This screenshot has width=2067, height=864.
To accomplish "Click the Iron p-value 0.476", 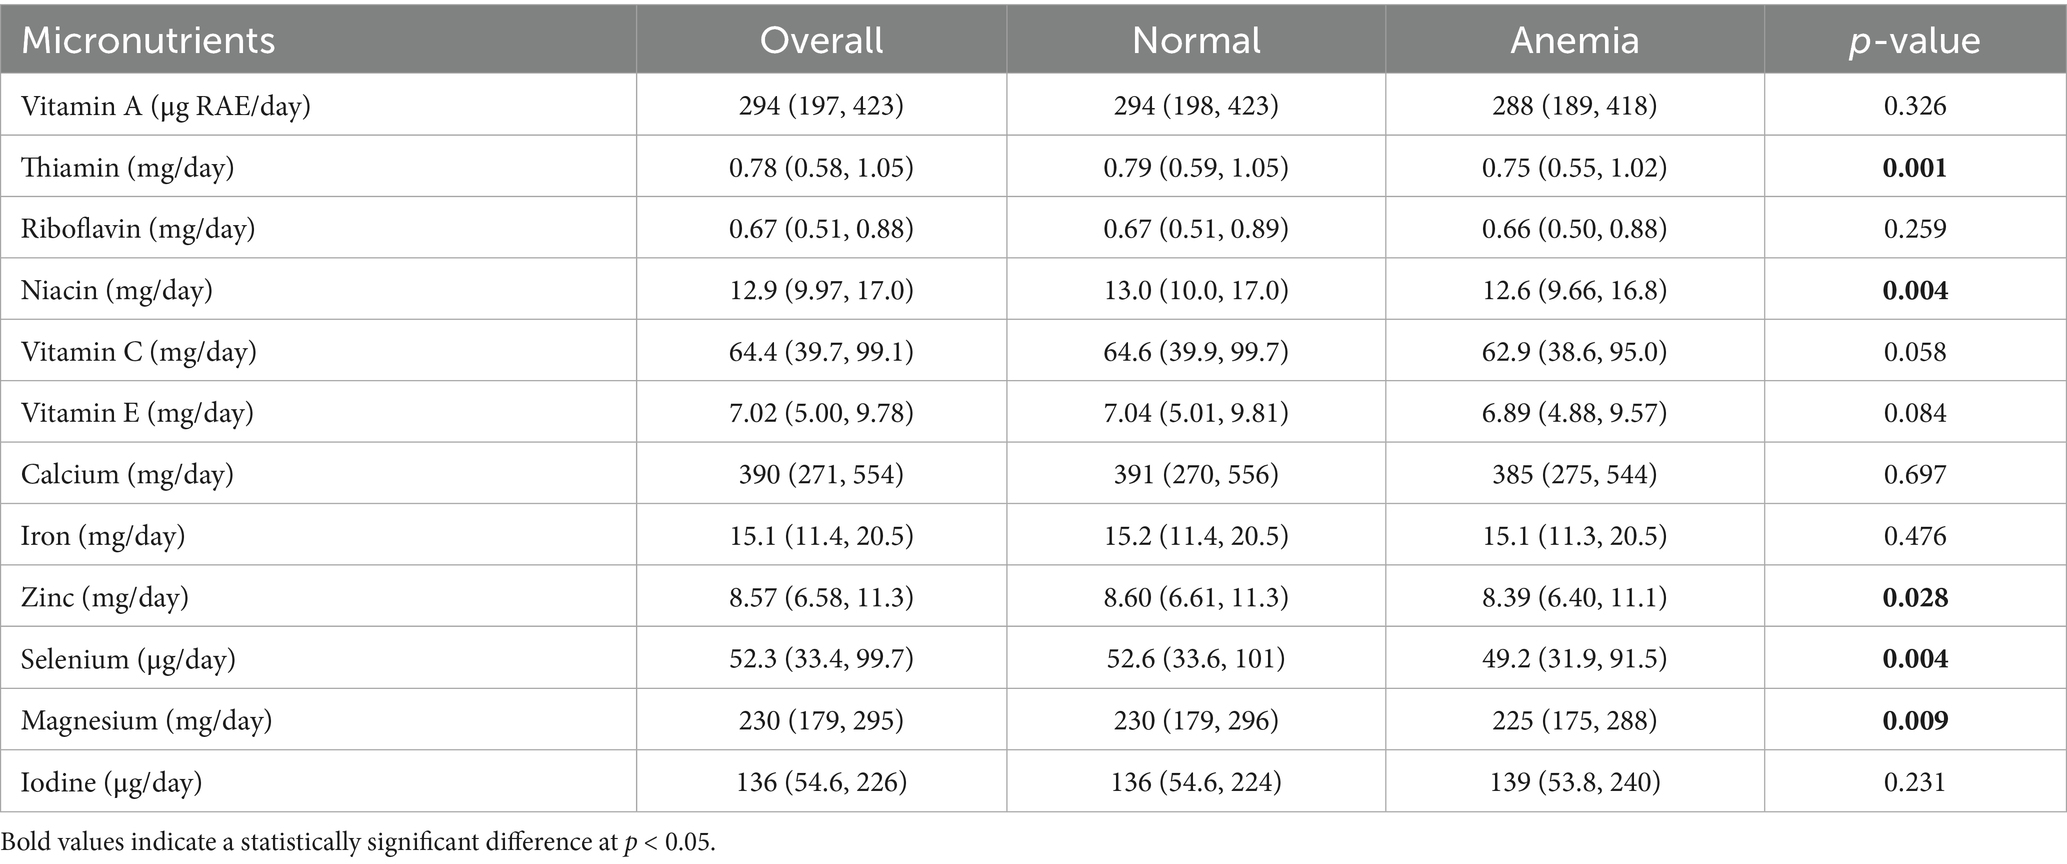I will 1914,536.
